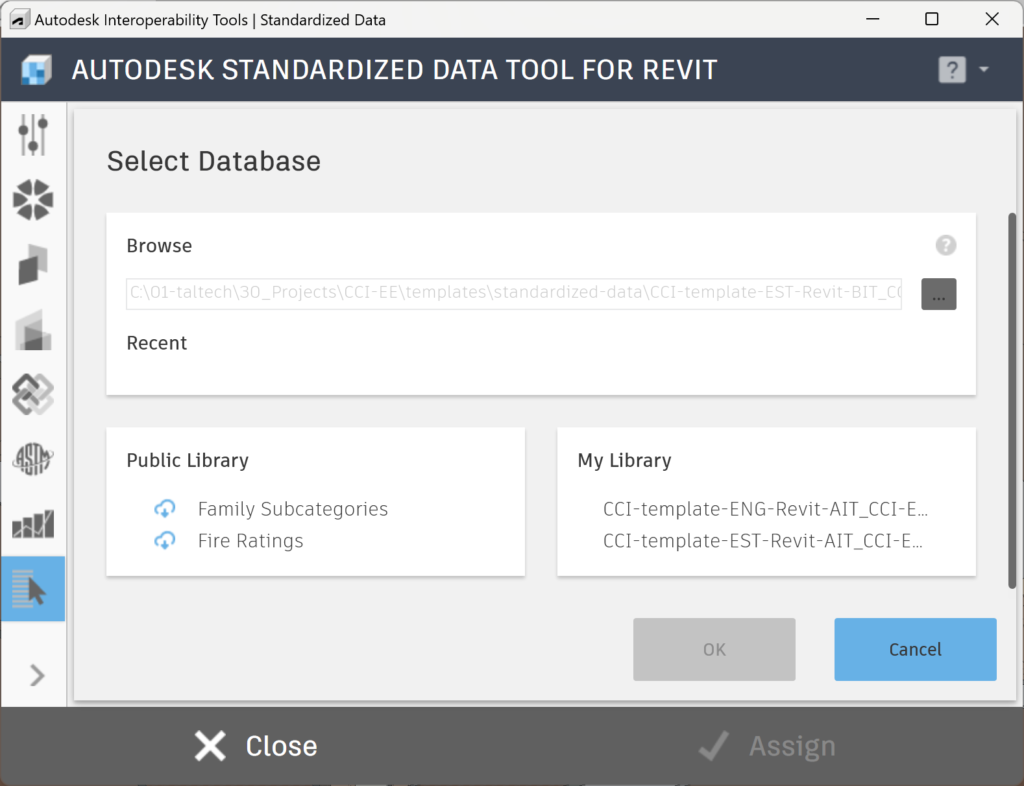This screenshot has width=1024, height=786.
Task: Choose CCI-template-ENG-Revit-AIT entry in My Library
Action: point(765,509)
